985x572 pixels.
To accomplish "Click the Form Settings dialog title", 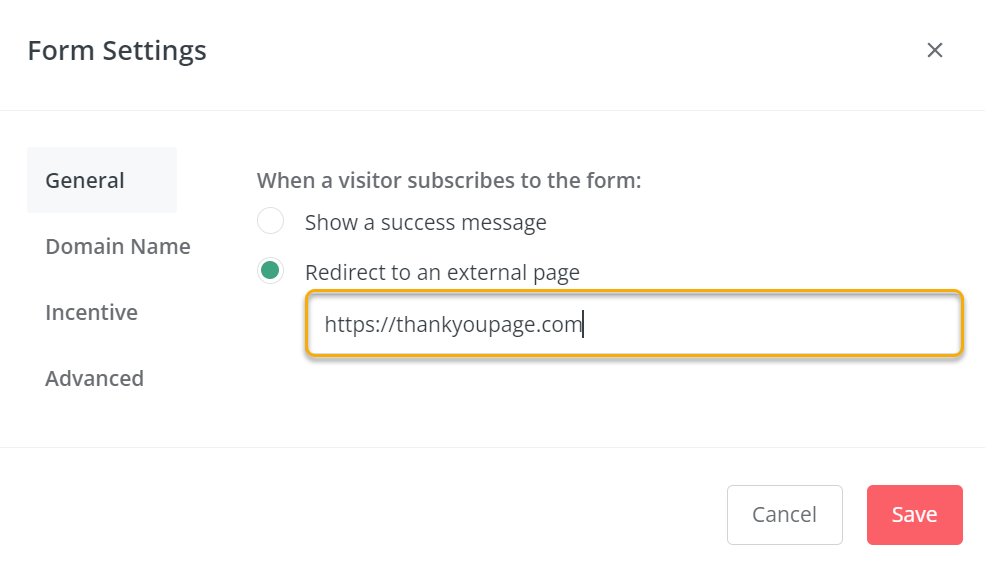I will point(117,50).
